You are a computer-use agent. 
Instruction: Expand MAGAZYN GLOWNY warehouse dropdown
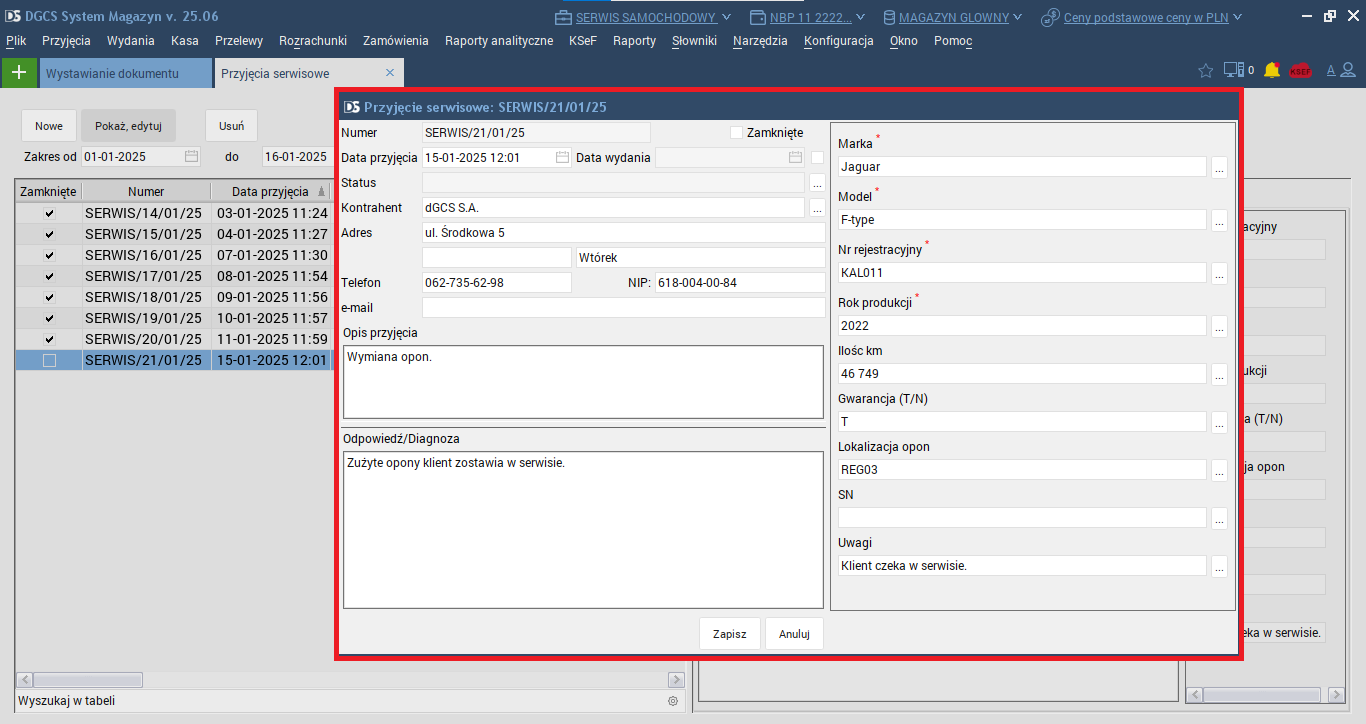point(1017,17)
